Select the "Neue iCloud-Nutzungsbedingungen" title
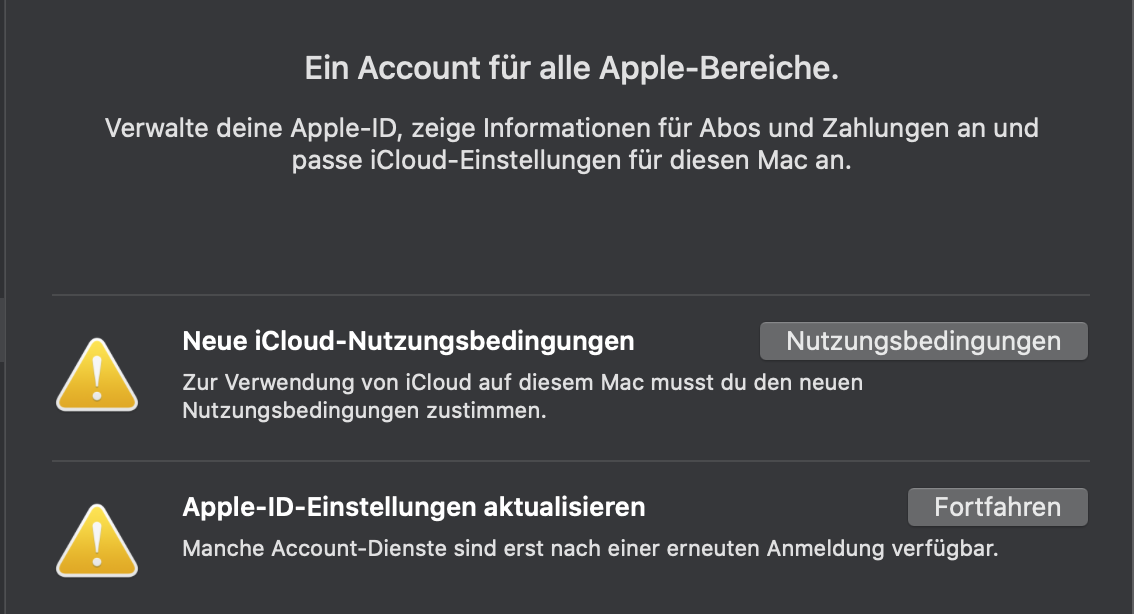1134x614 pixels. point(408,341)
